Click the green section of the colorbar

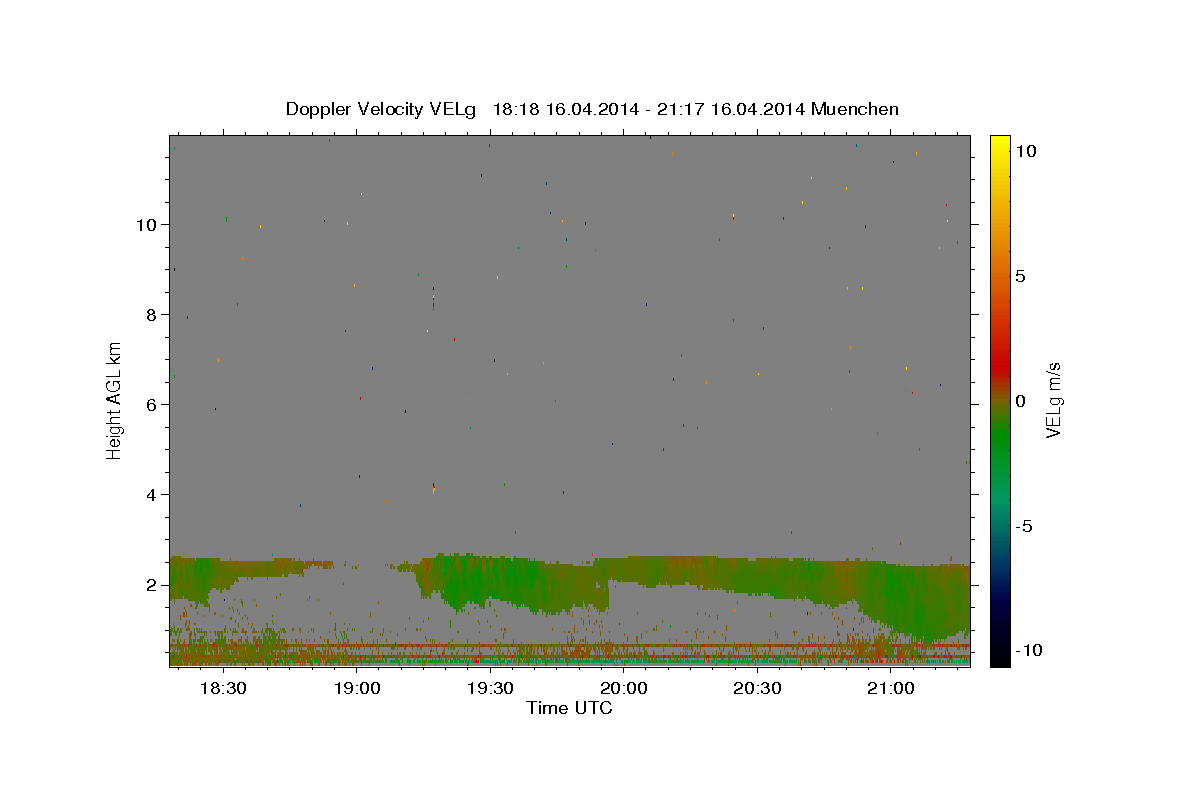pyautogui.click(x=999, y=440)
